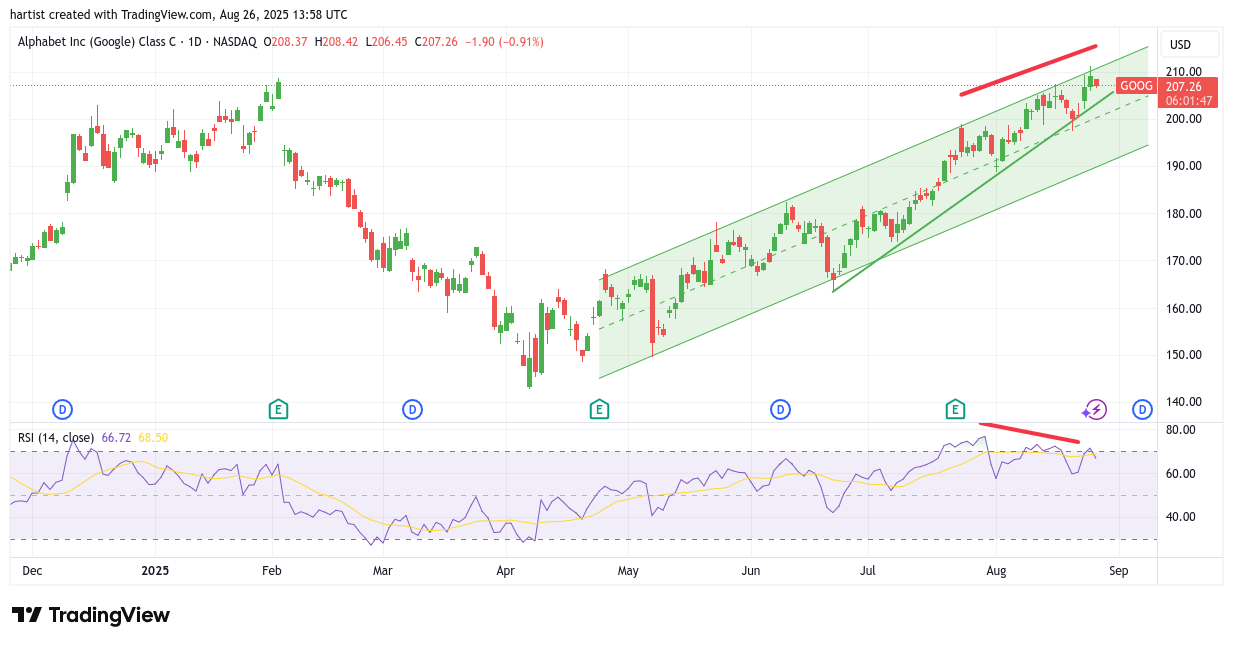Click the Dec label on the time axis
The width and height of the screenshot is (1233, 645).
(32, 571)
